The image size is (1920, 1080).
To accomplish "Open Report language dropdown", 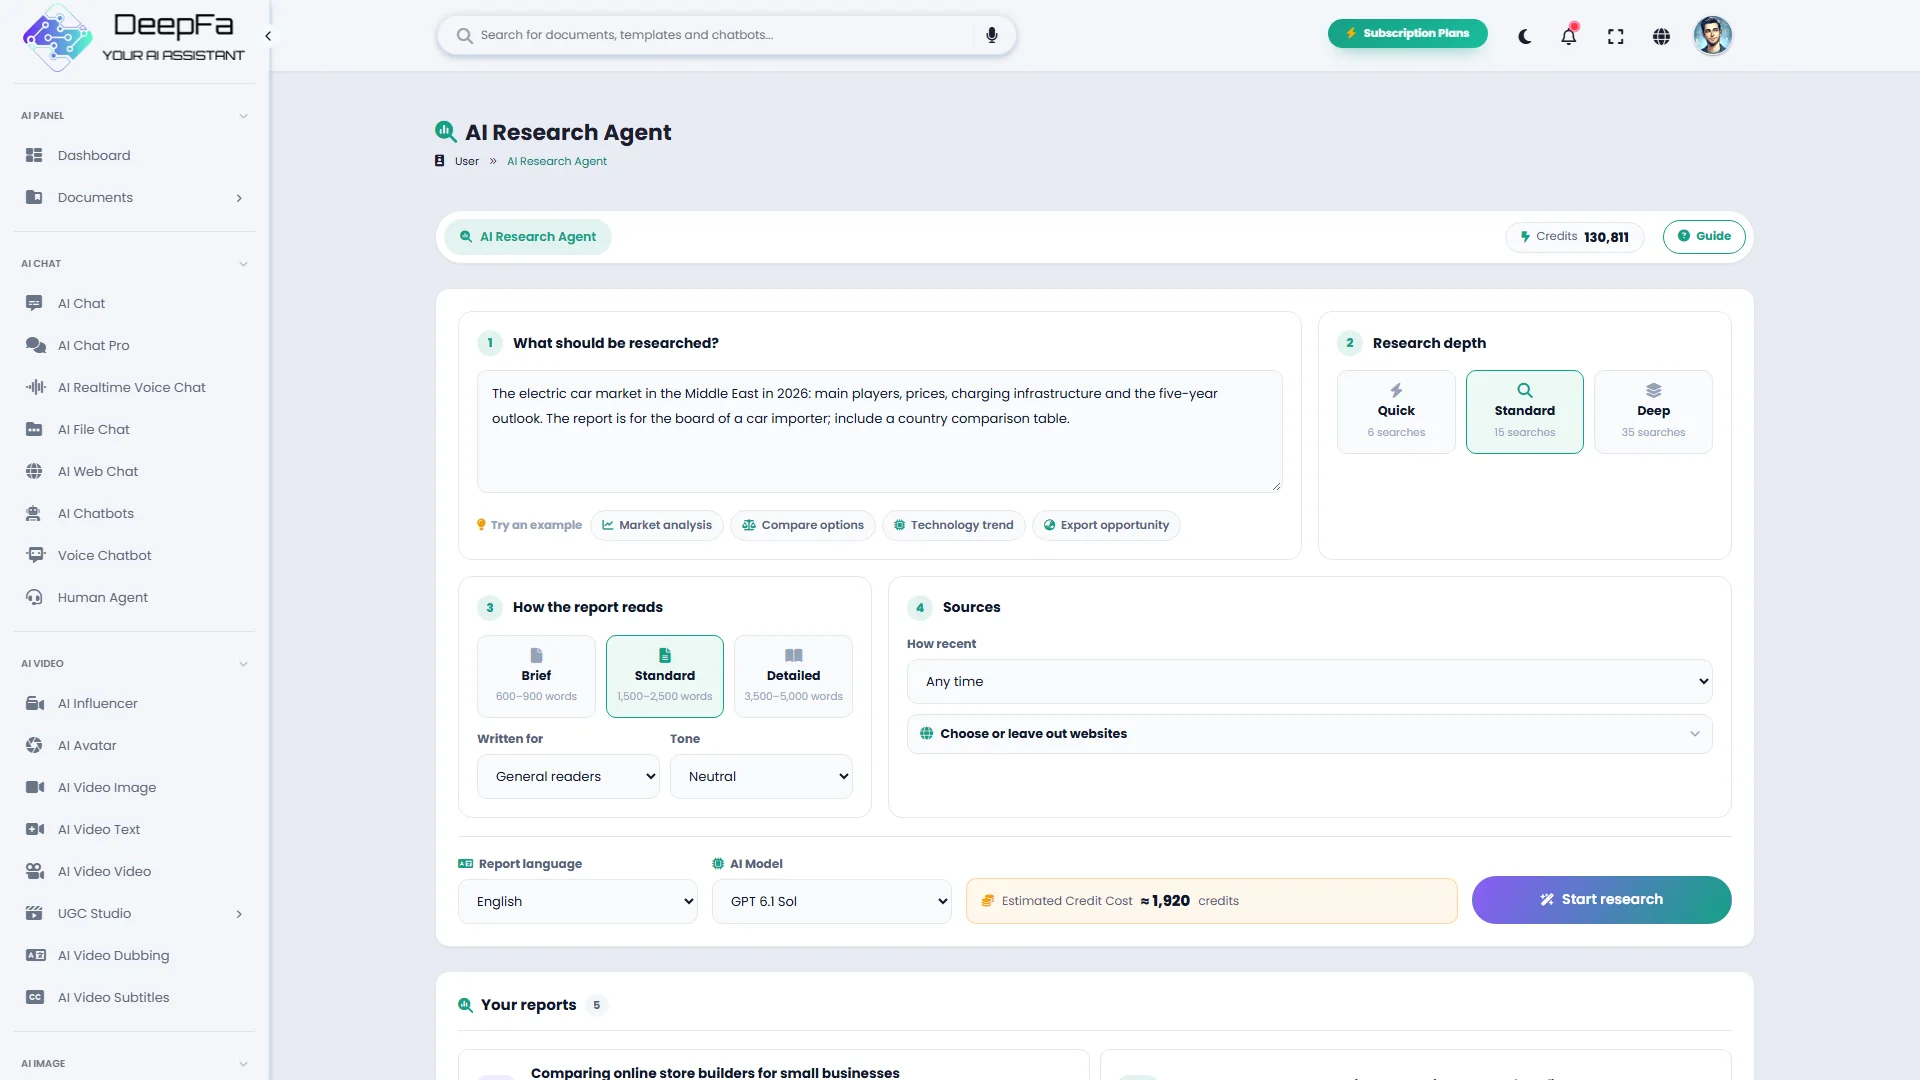I will tap(577, 901).
